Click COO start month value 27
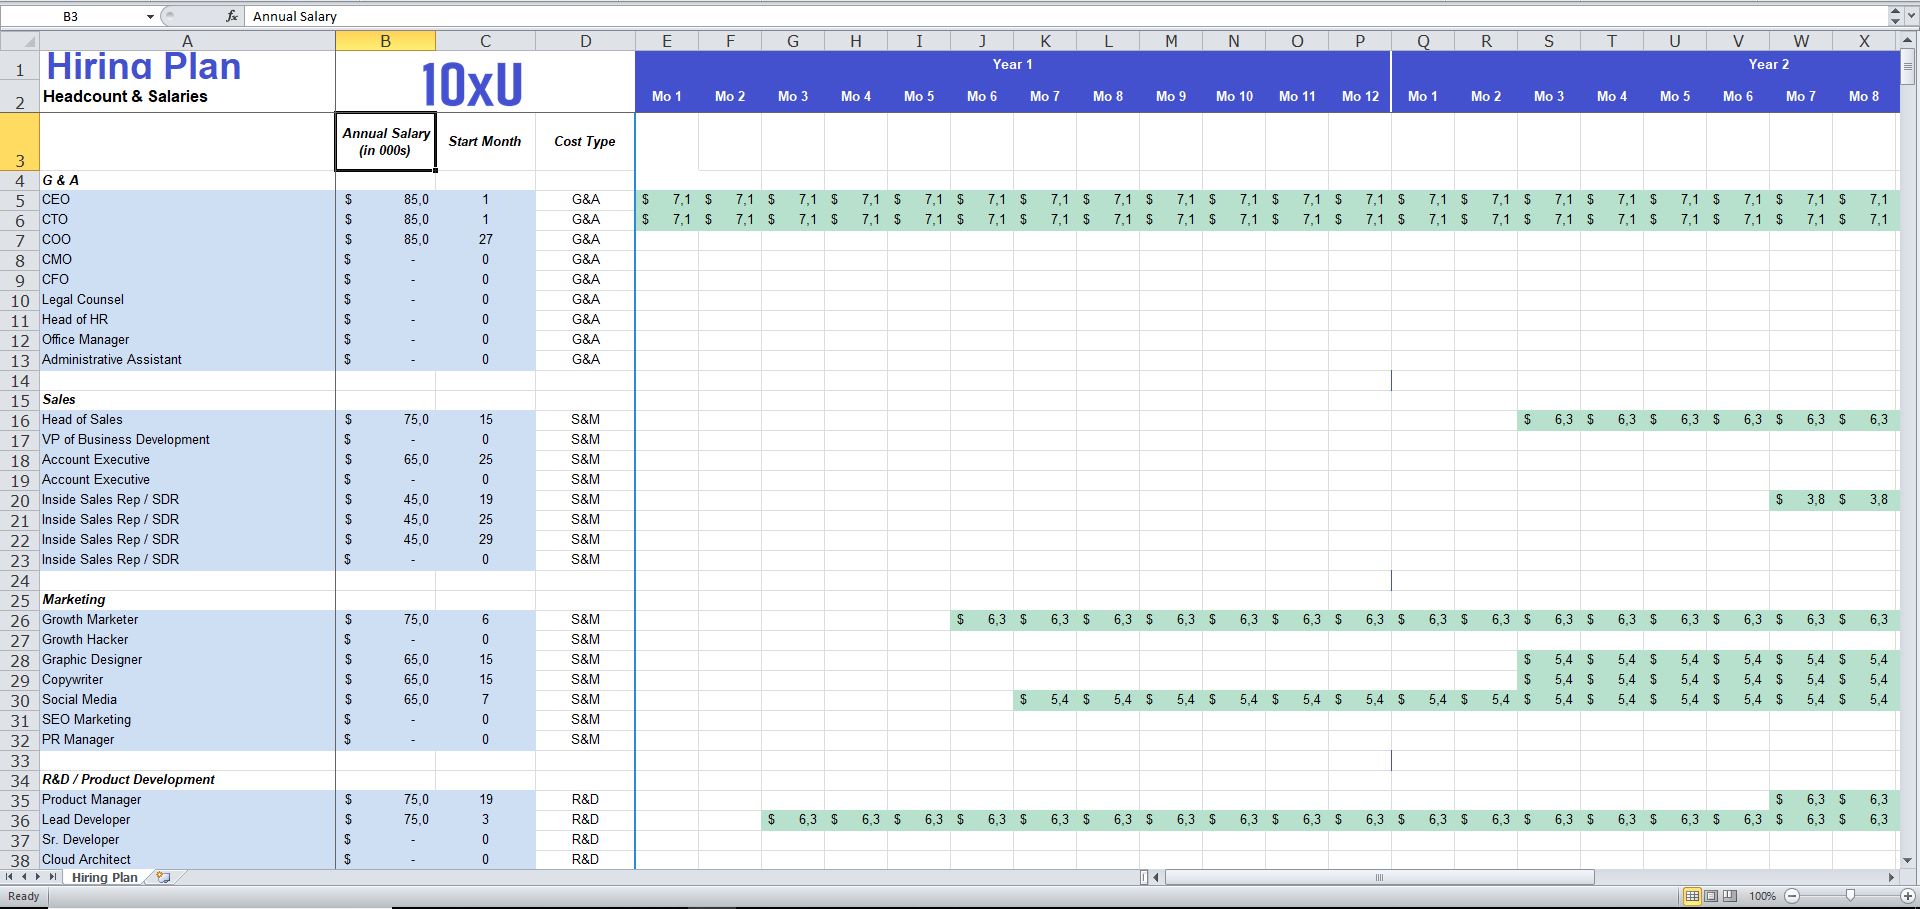This screenshot has width=1920, height=909. coord(485,240)
